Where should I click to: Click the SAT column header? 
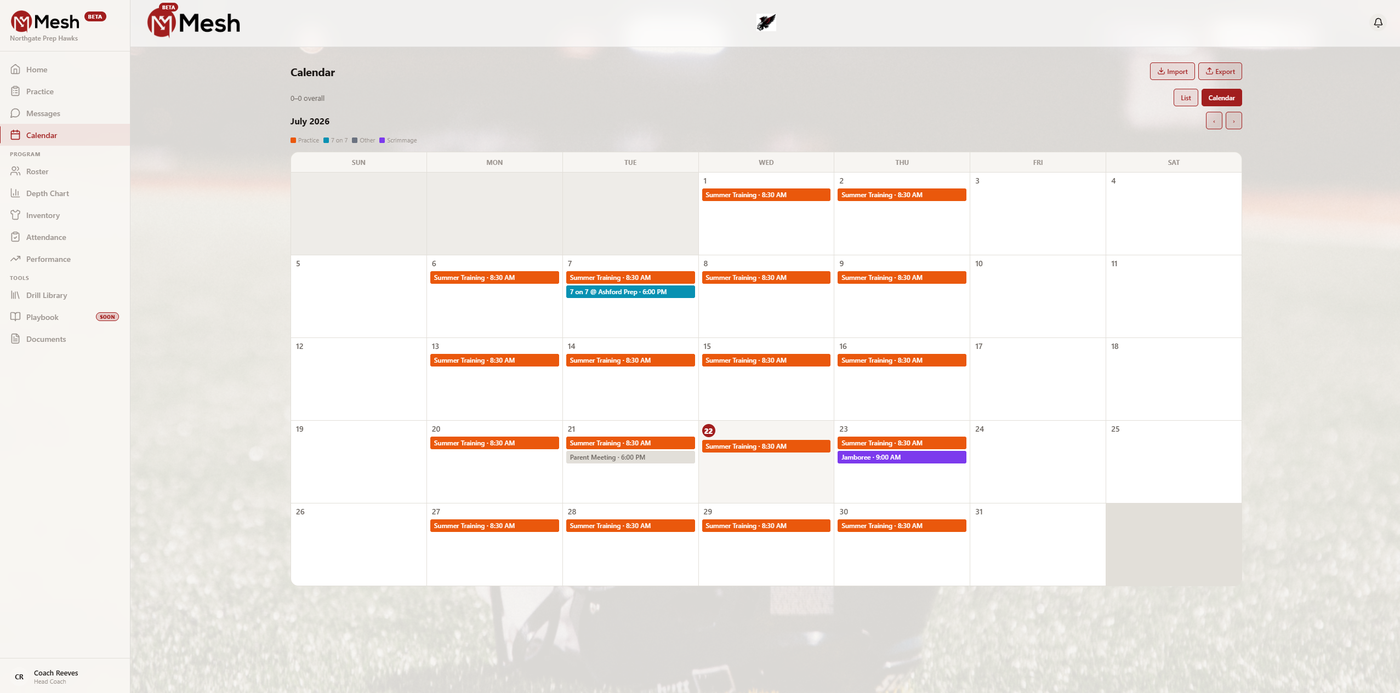1174,162
